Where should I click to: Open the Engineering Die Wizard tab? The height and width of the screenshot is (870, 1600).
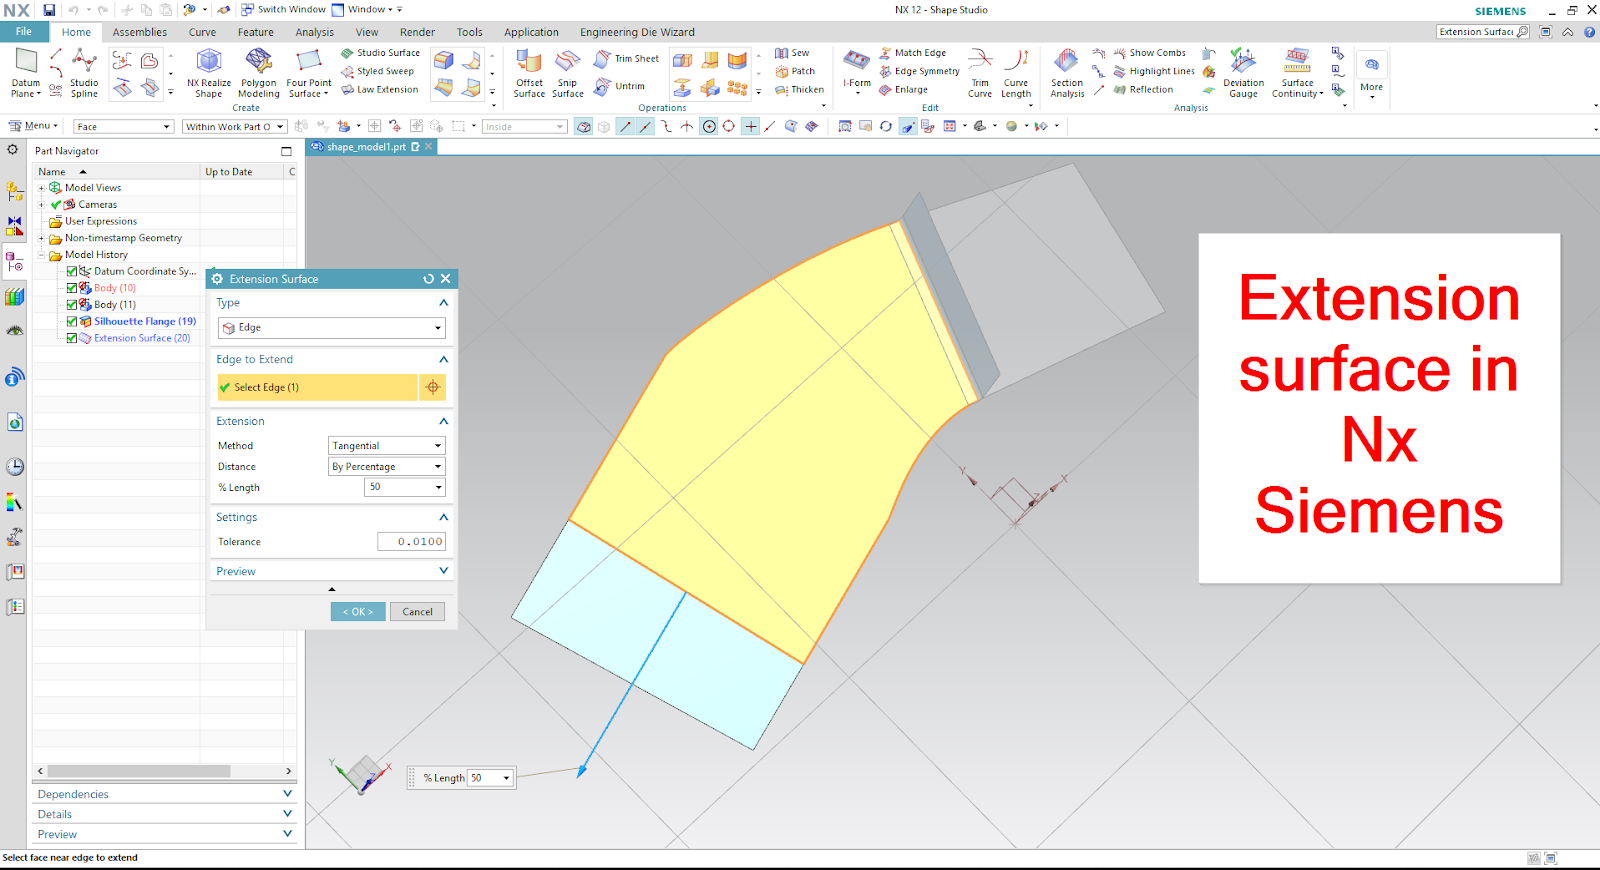pyautogui.click(x=637, y=32)
